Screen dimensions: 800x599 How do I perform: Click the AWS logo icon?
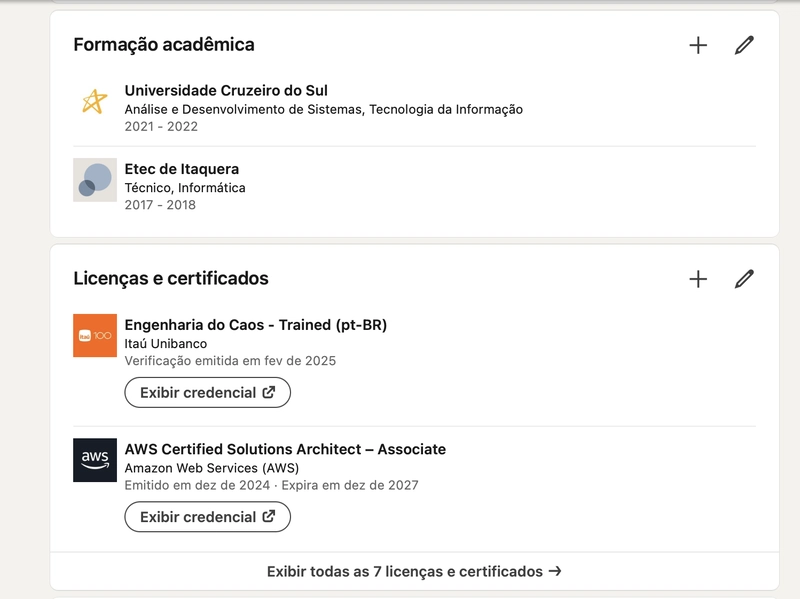click(95, 459)
